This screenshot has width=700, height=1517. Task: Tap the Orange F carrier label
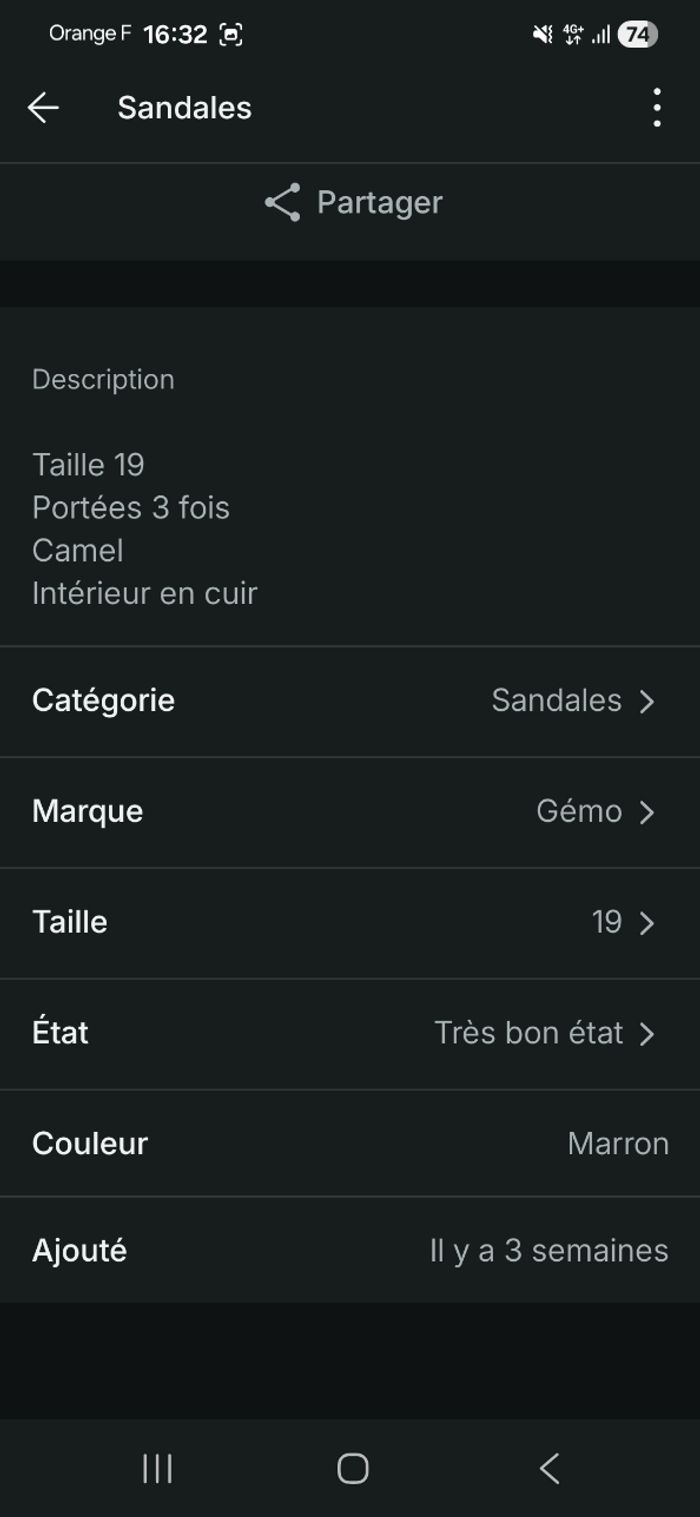point(90,32)
